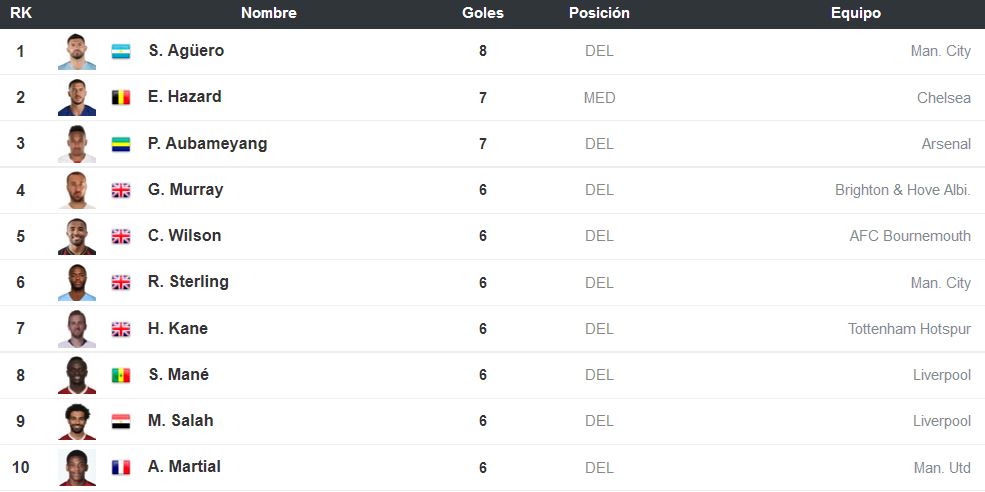Open R. Sterling's player headshot
The height and width of the screenshot is (492, 985).
pos(77,283)
